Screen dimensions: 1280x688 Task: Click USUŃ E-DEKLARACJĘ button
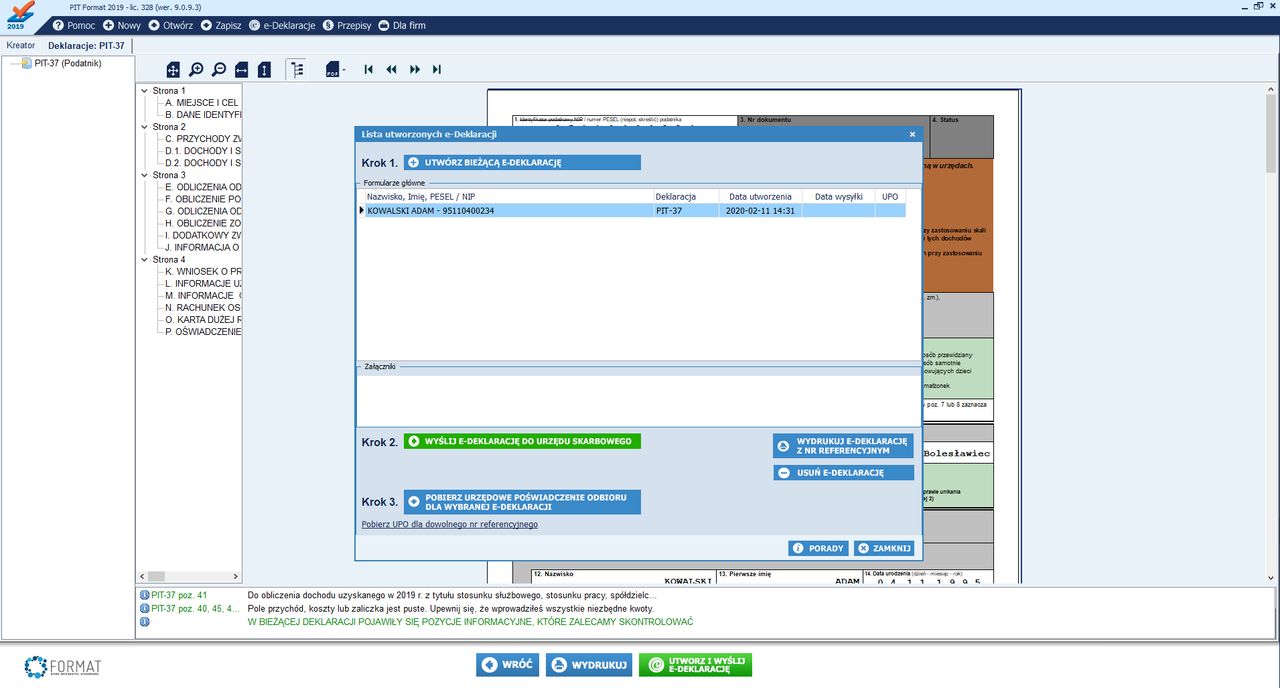pos(843,473)
